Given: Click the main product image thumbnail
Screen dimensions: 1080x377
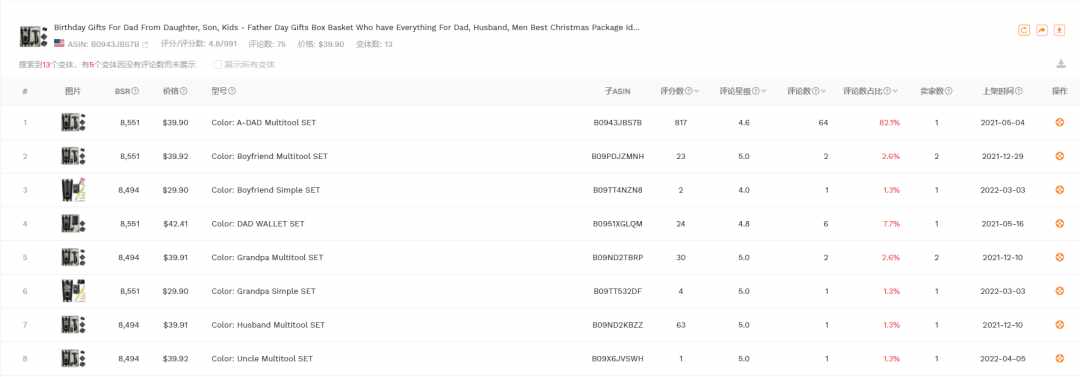Looking at the screenshot, I should tap(33, 36).
